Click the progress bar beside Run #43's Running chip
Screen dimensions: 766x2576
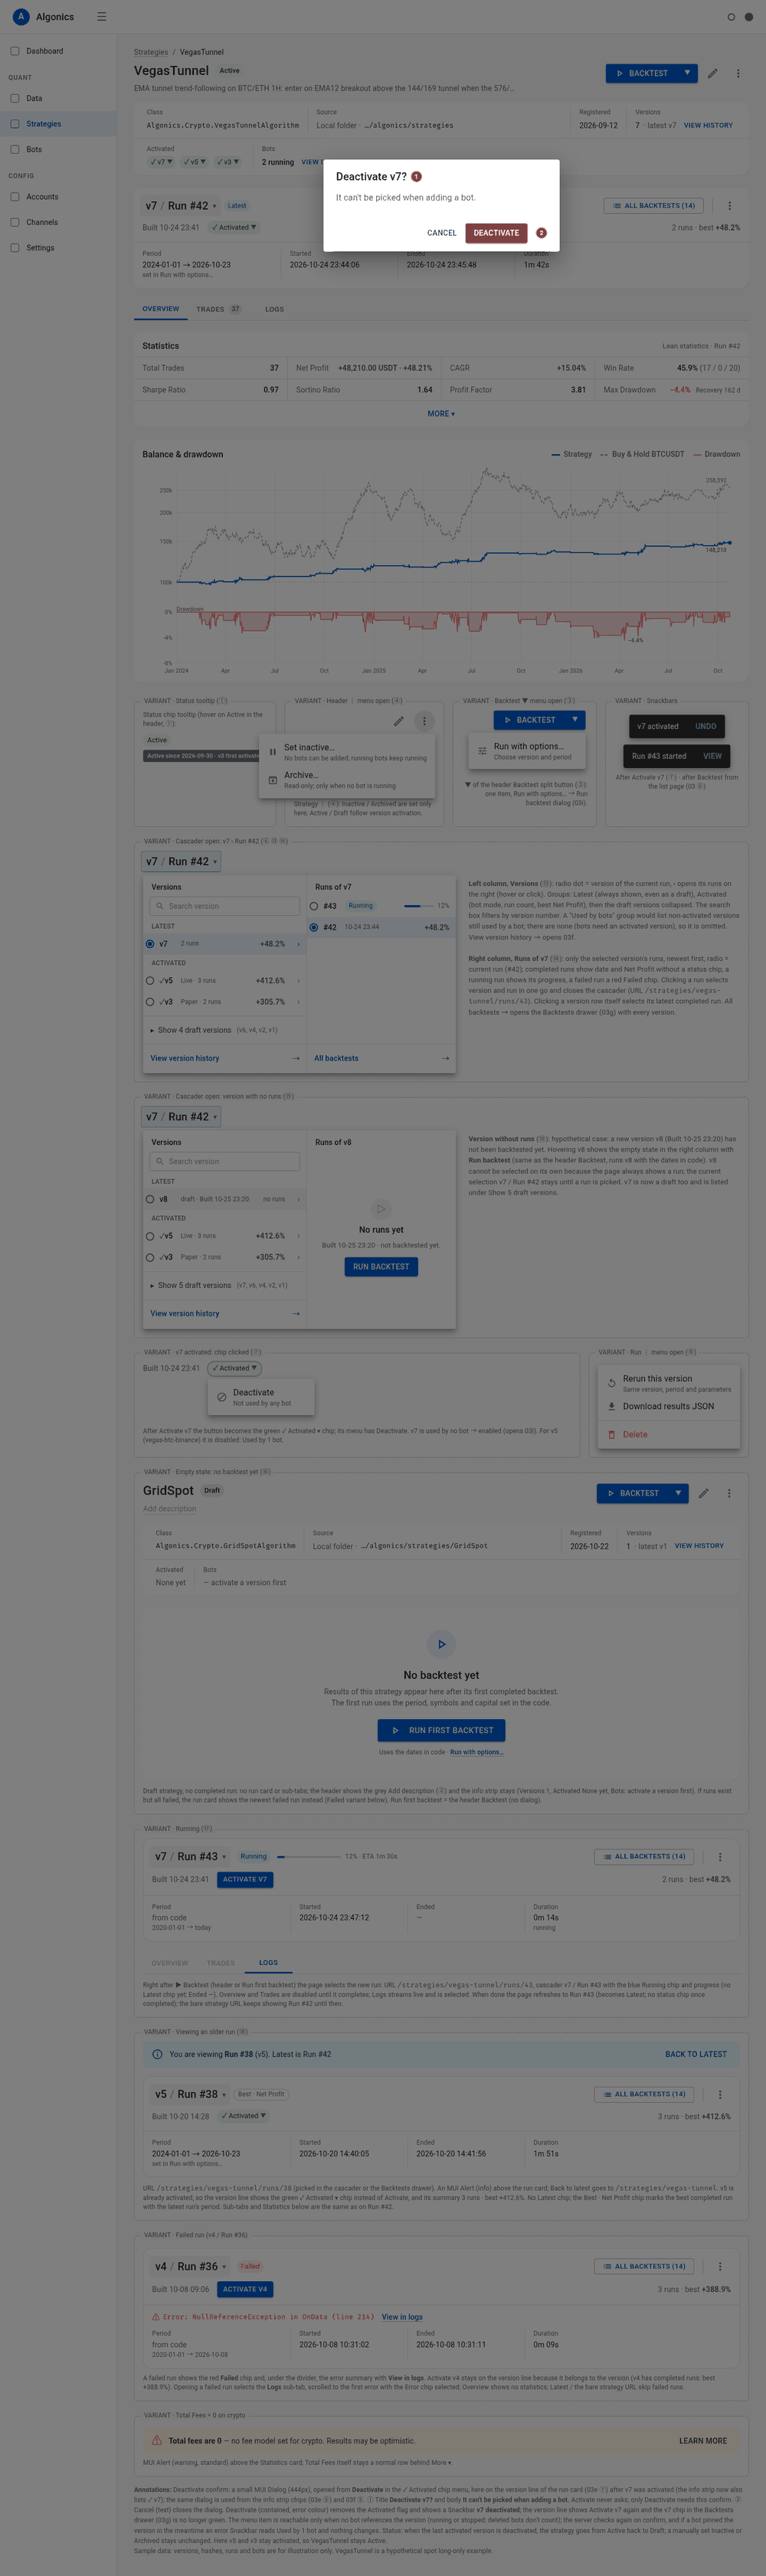click(308, 1857)
